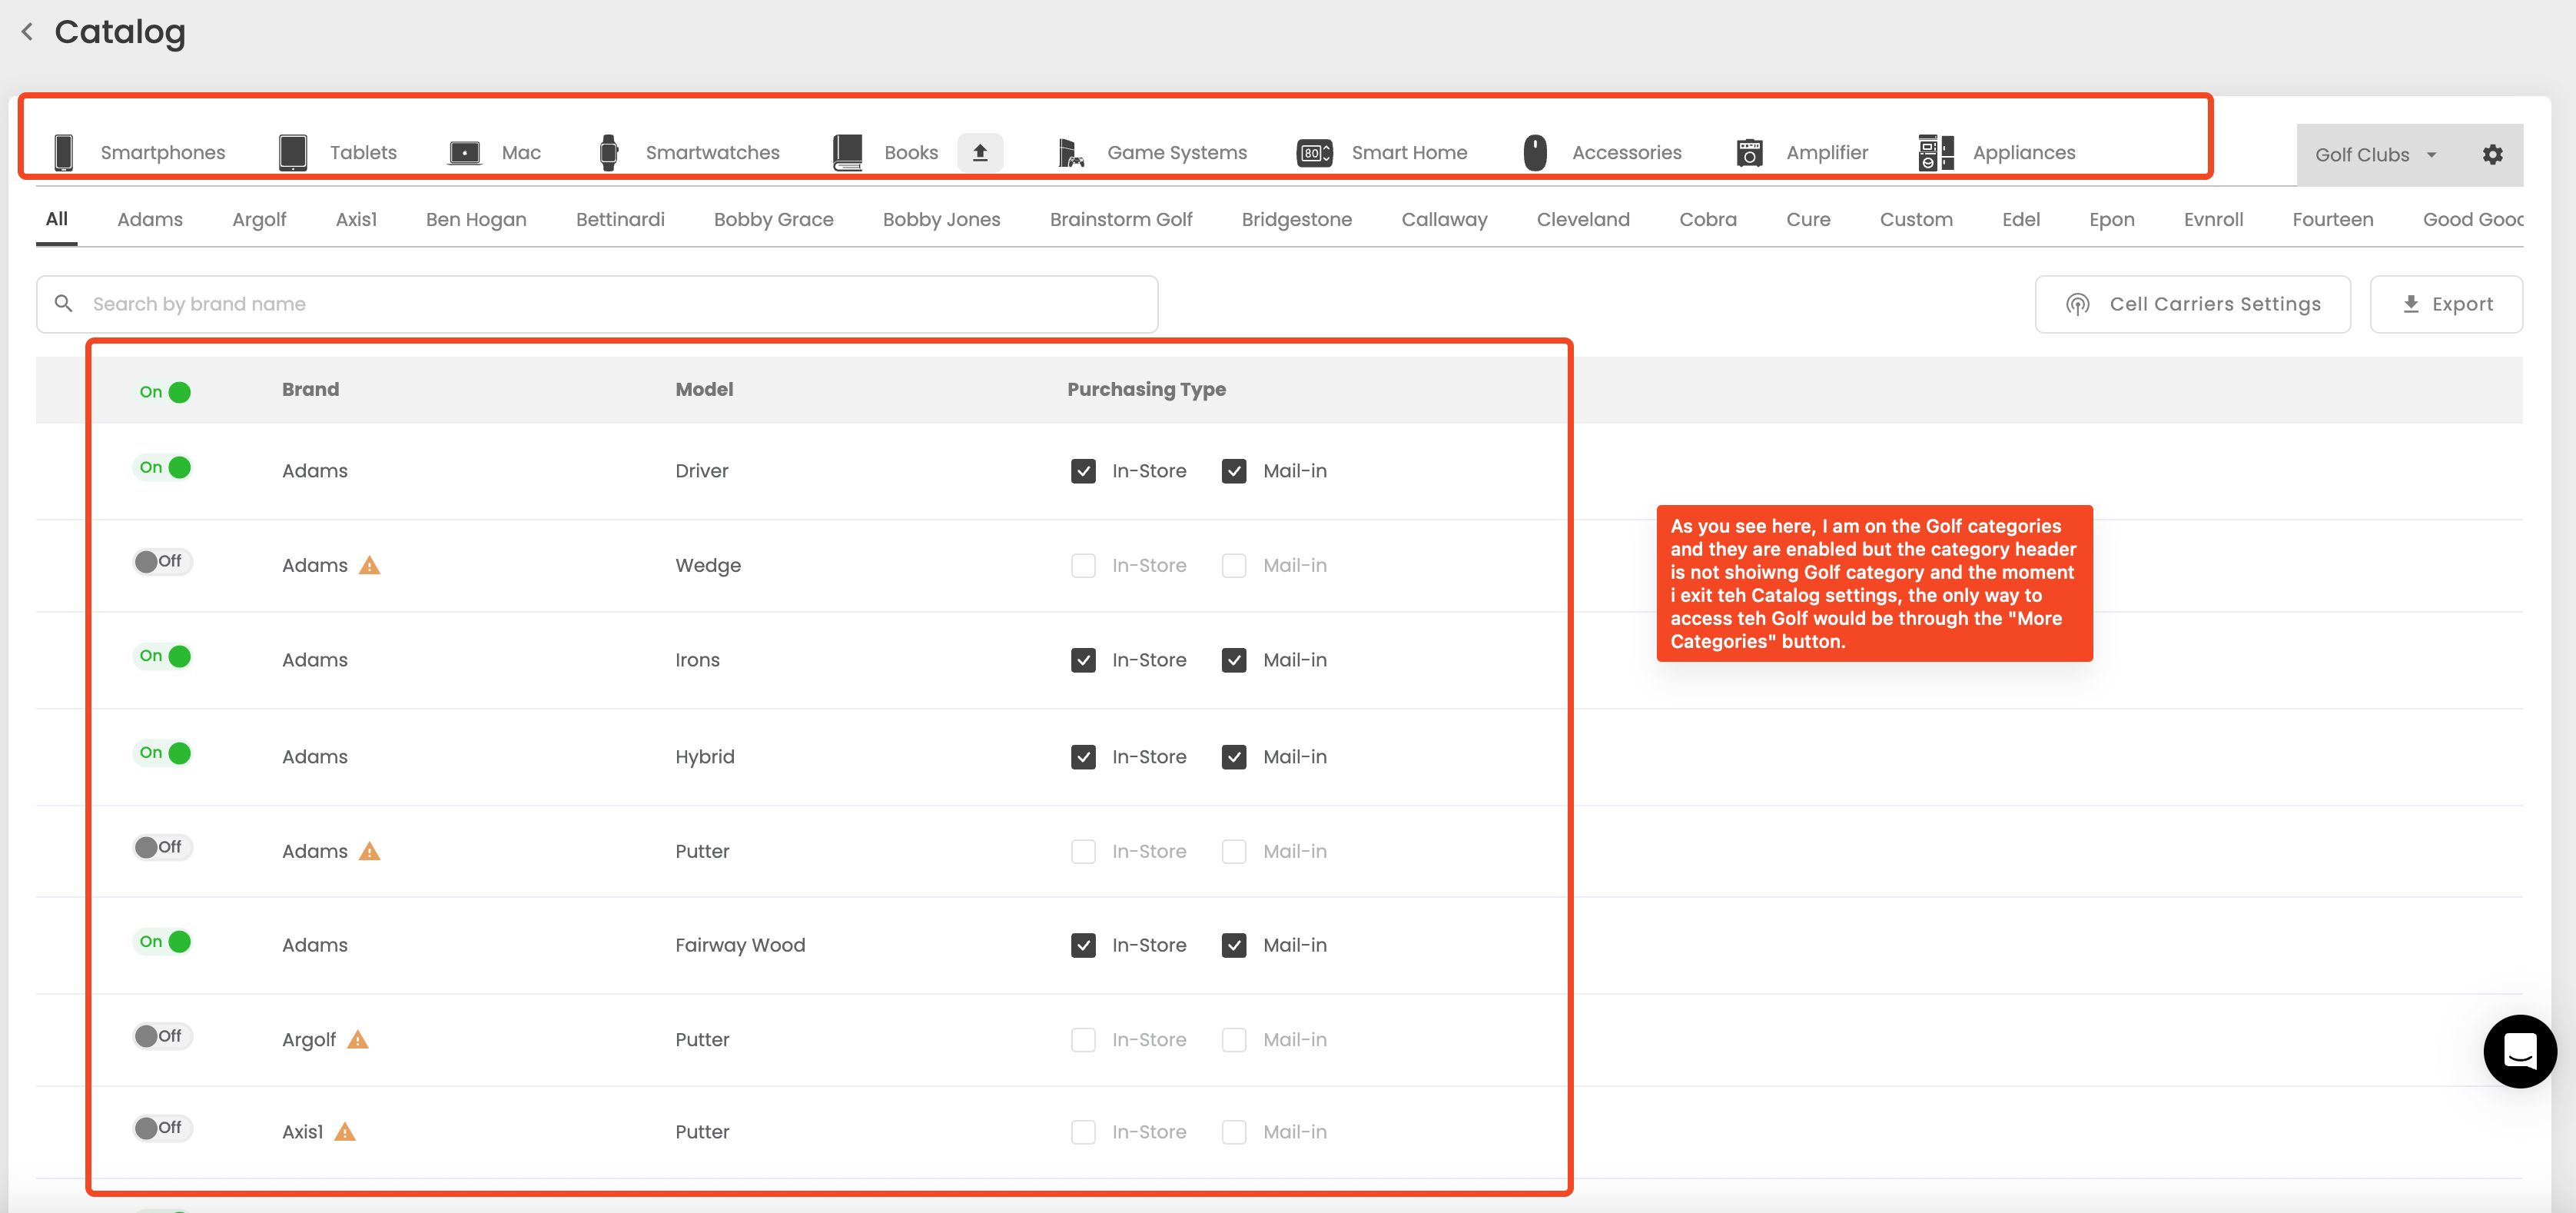The image size is (2576, 1213).
Task: Click the Smartwatches watch icon
Action: (609, 152)
